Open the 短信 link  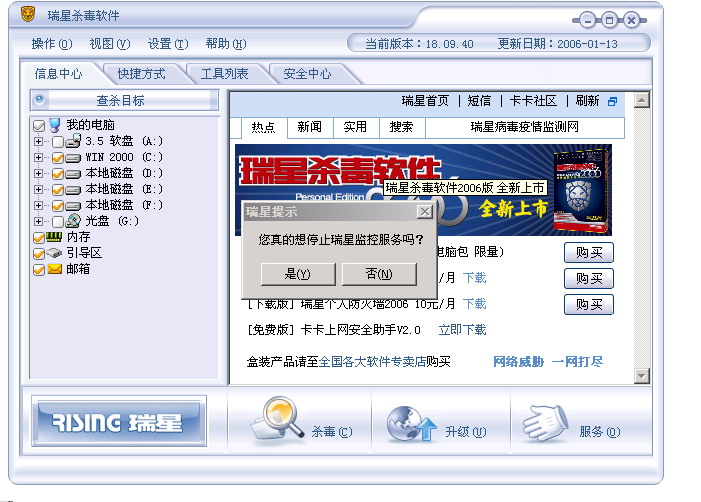click(x=479, y=101)
